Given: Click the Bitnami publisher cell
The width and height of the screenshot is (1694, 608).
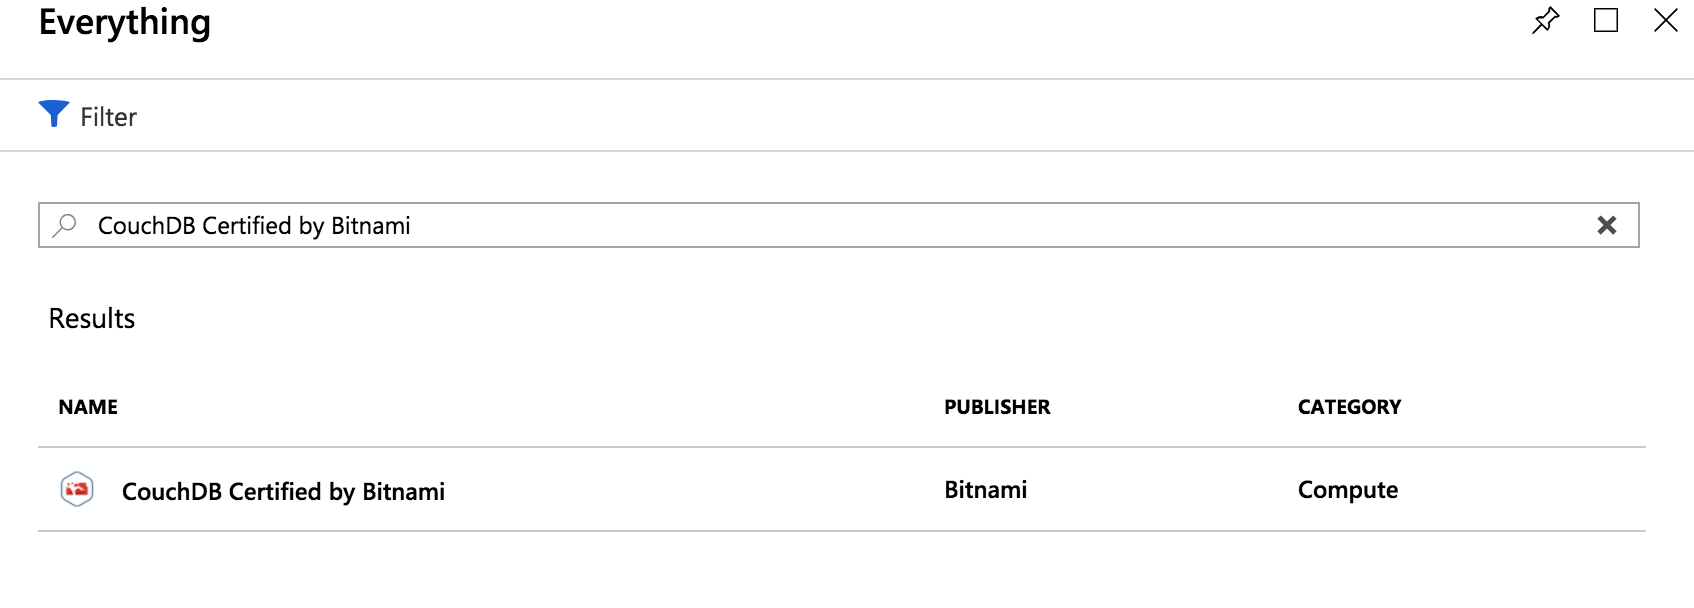Looking at the screenshot, I should click(985, 490).
